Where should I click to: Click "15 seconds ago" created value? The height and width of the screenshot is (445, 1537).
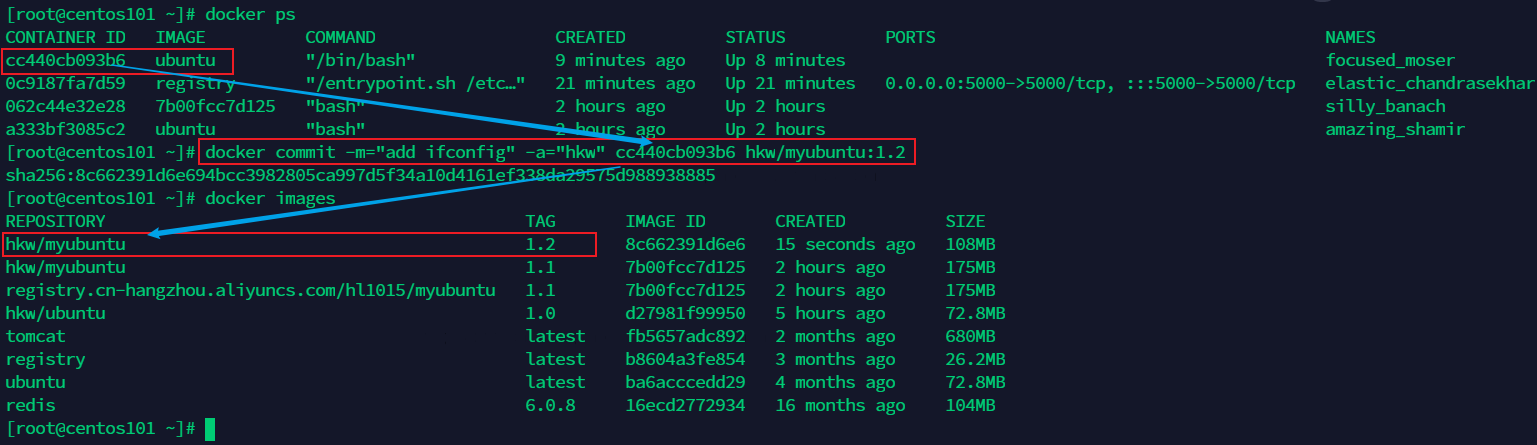[845, 244]
